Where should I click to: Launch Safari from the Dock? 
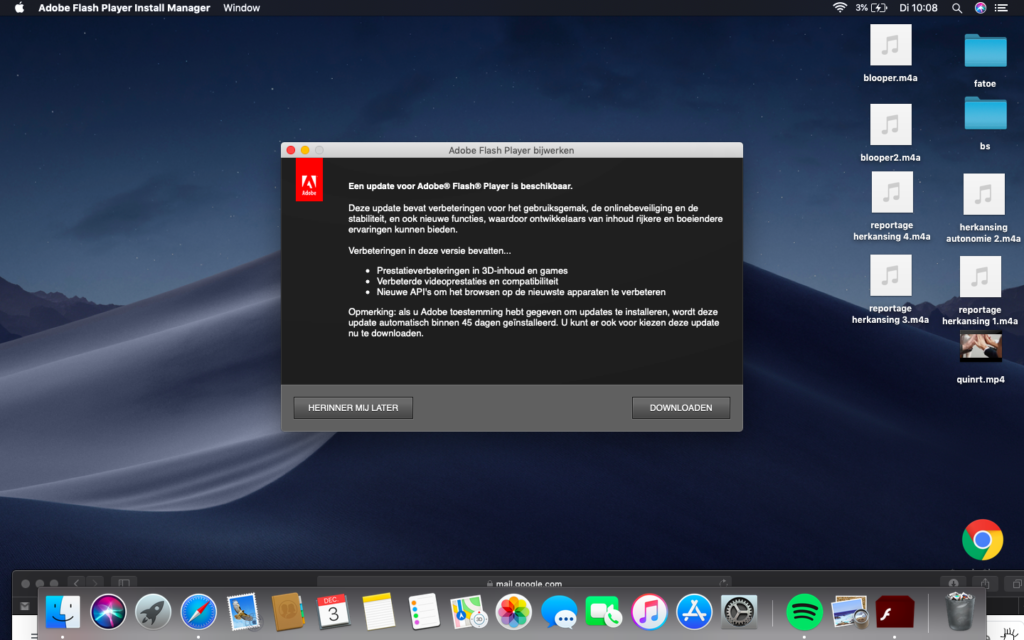tap(198, 611)
